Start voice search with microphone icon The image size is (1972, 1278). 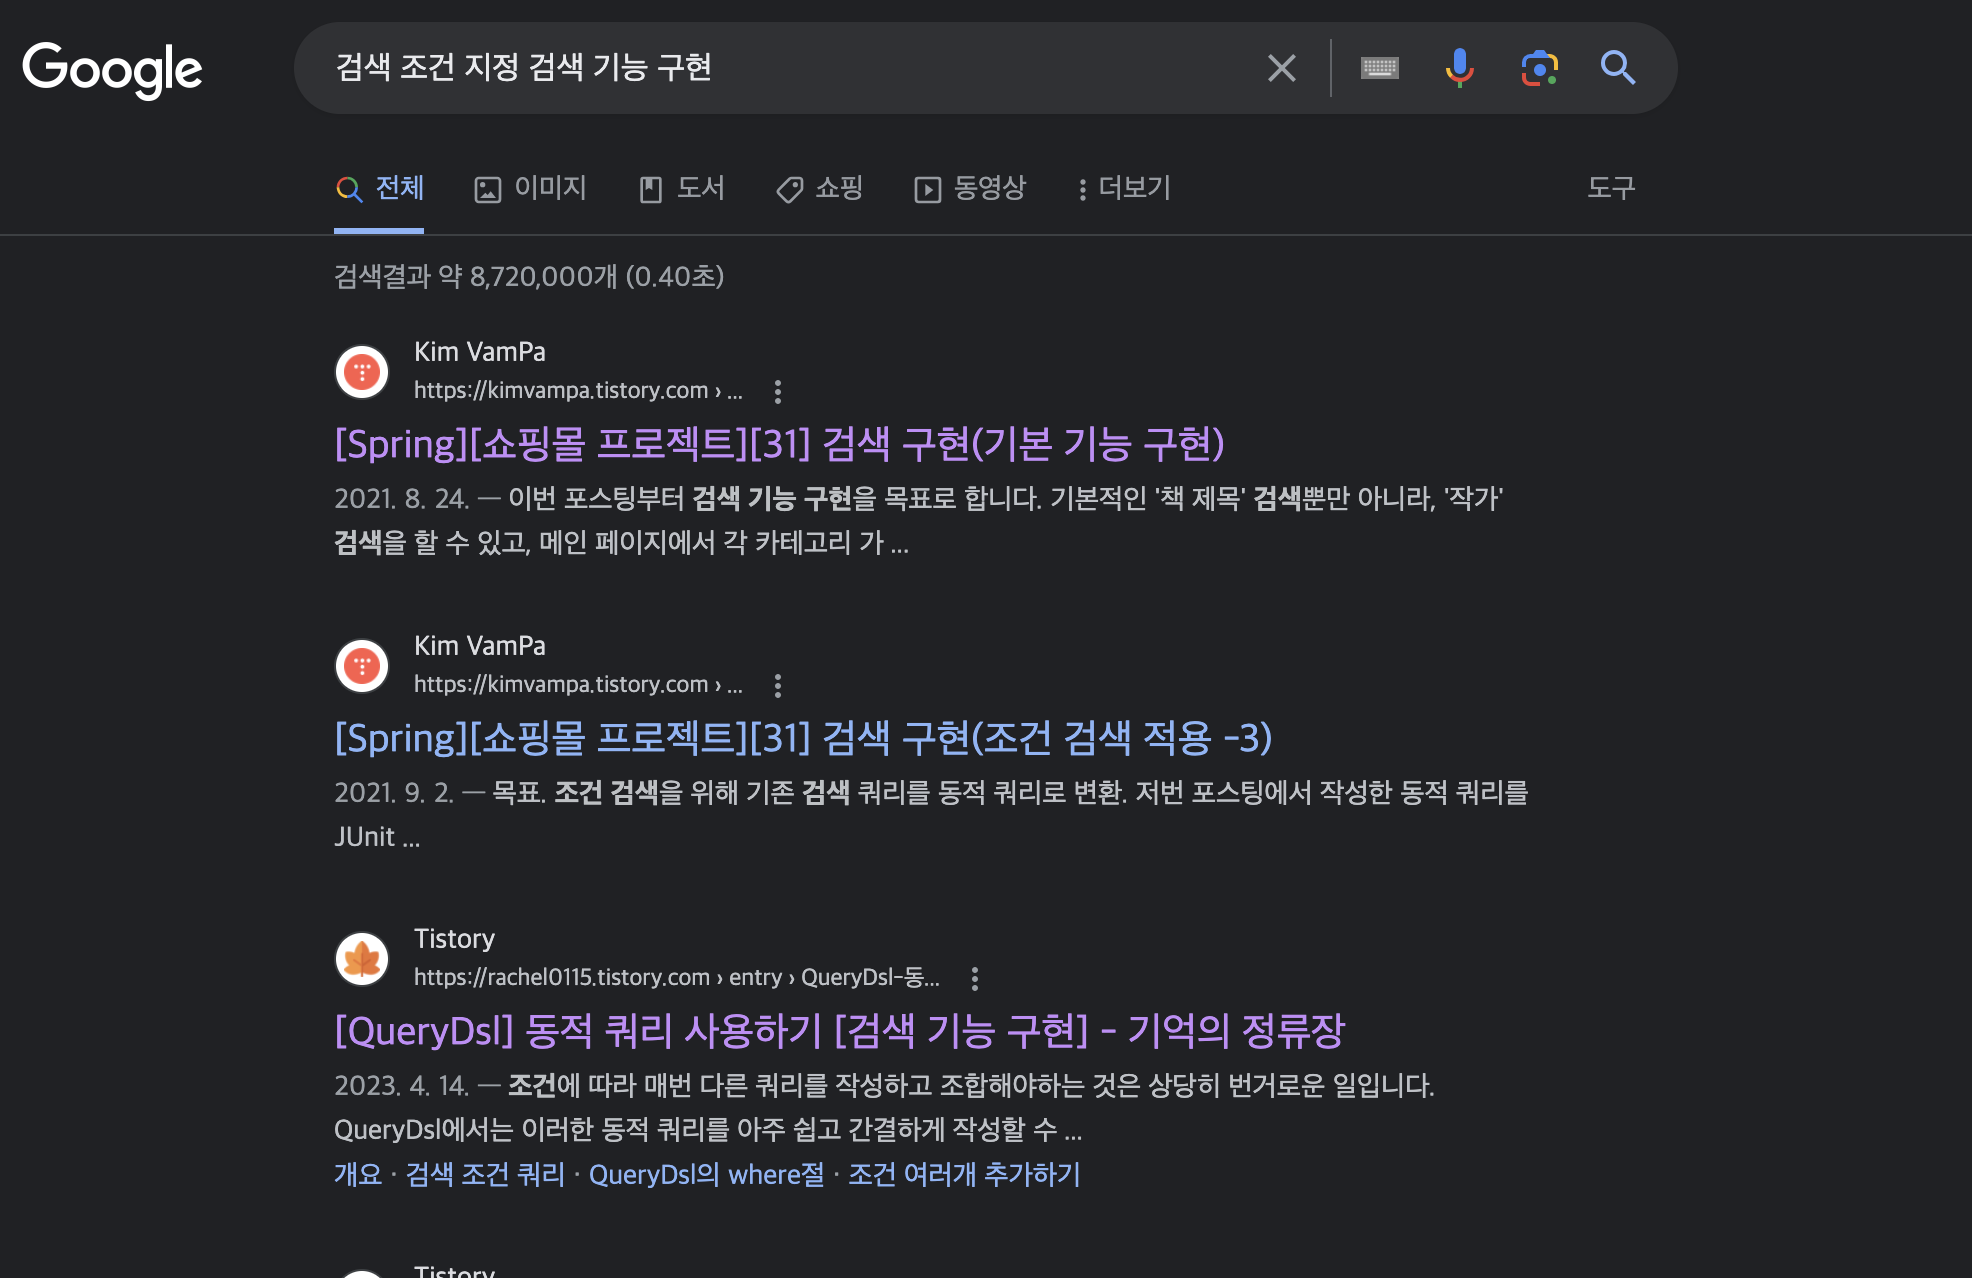click(x=1459, y=68)
